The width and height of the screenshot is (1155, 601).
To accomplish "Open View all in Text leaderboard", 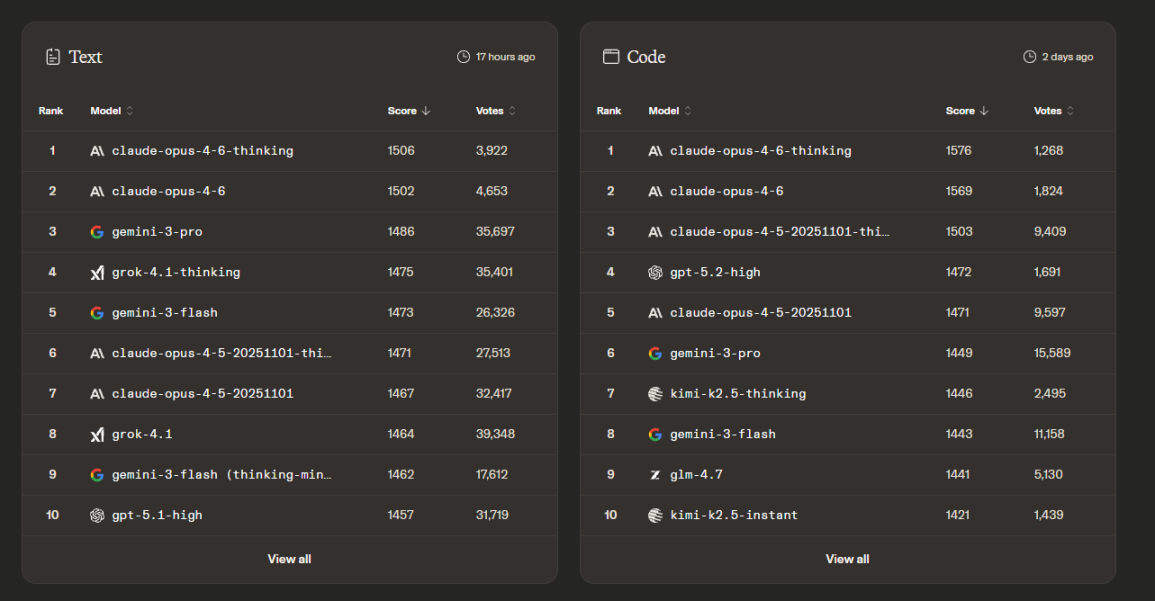I will click(x=289, y=559).
